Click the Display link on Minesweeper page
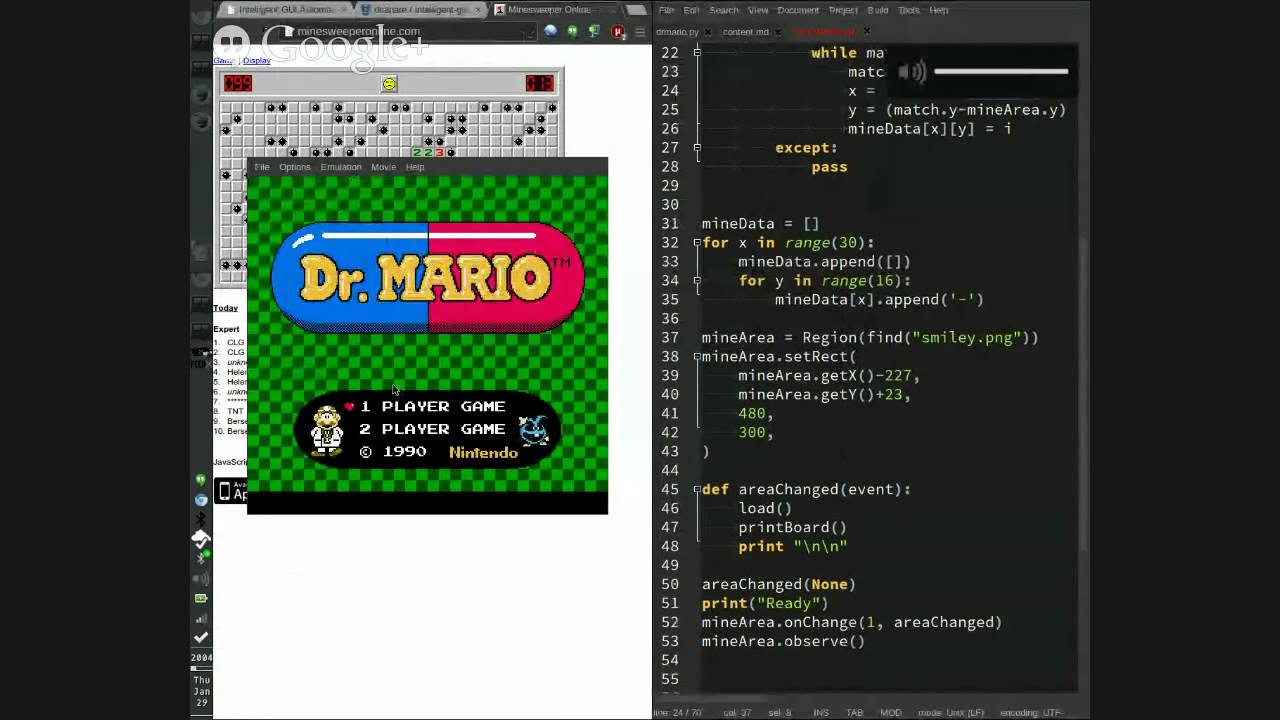This screenshot has height=720, width=1280. [x=257, y=61]
